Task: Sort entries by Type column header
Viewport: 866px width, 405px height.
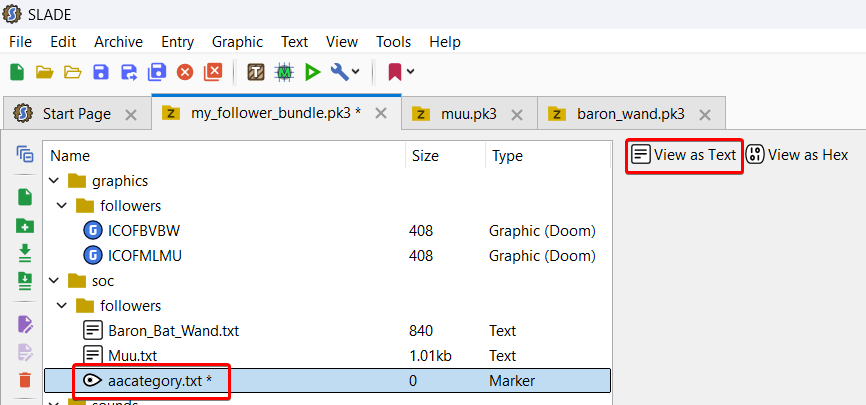Action: point(548,156)
